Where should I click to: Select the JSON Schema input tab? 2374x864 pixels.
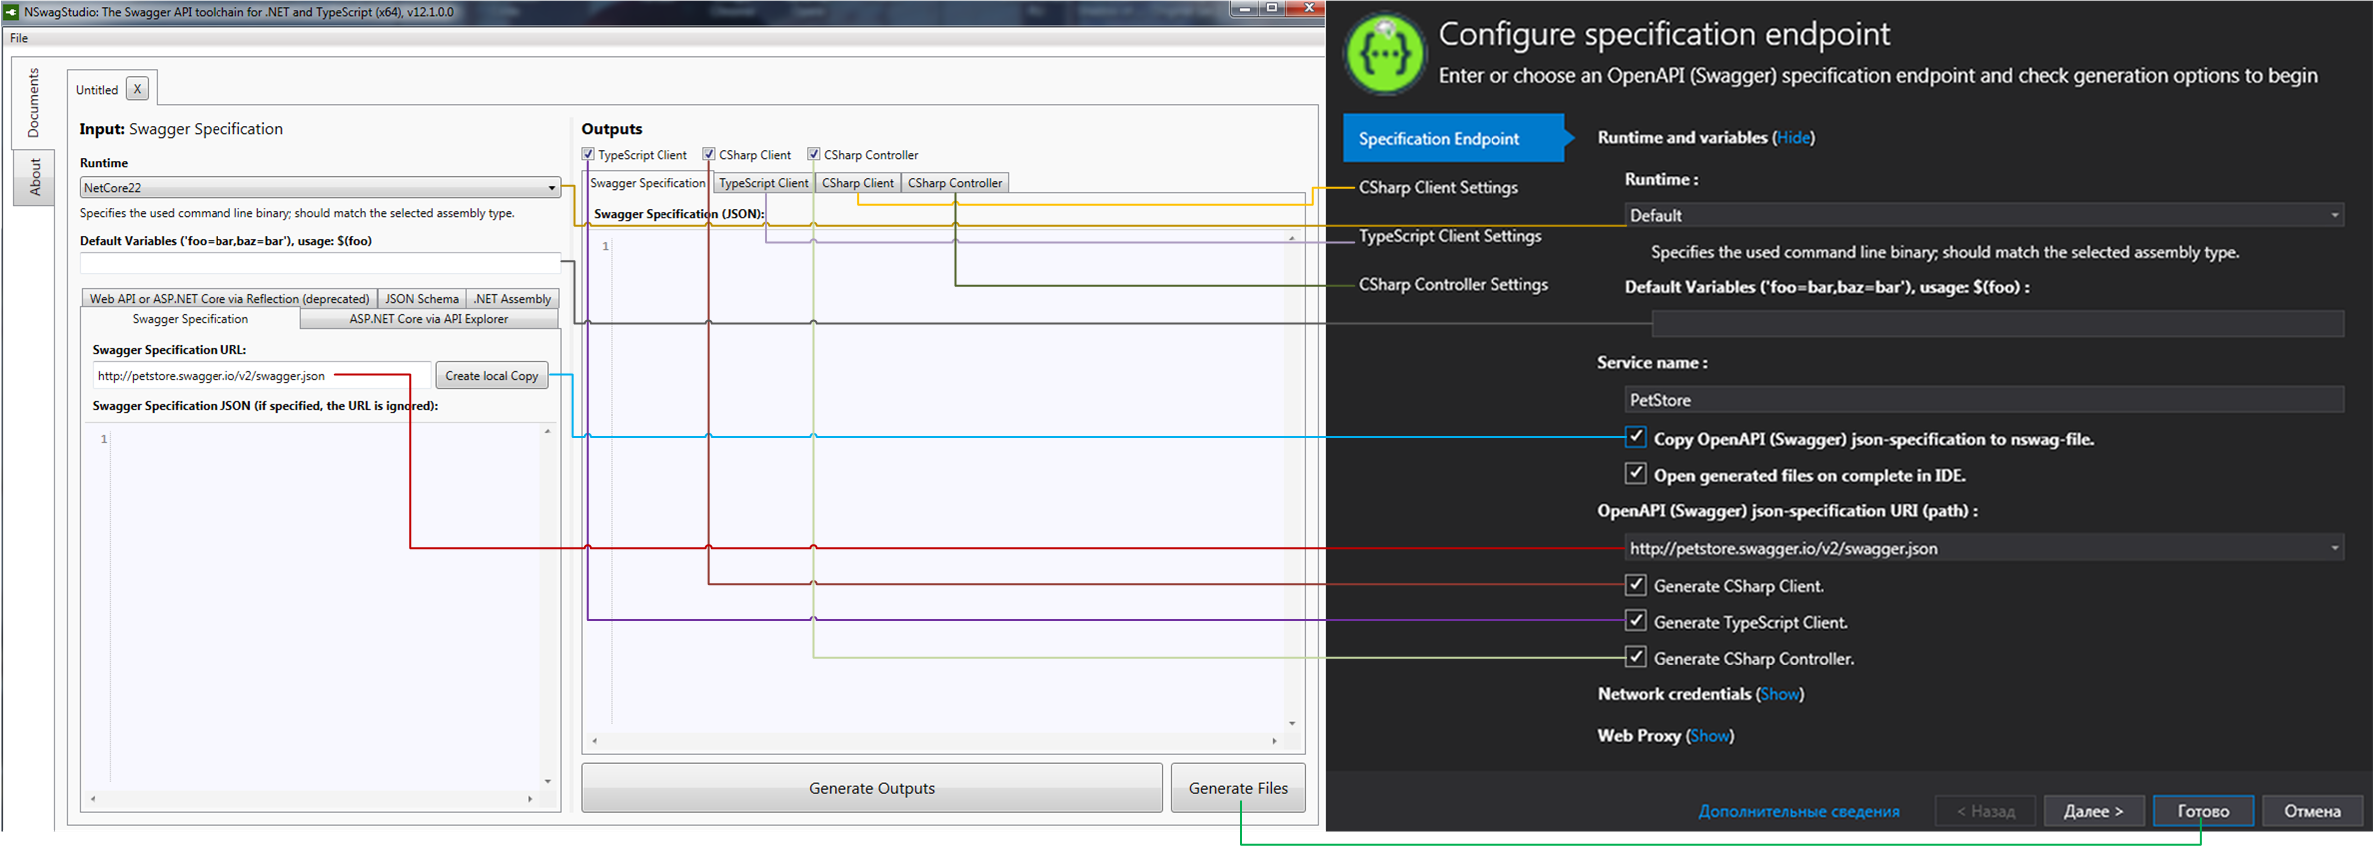[x=422, y=298]
